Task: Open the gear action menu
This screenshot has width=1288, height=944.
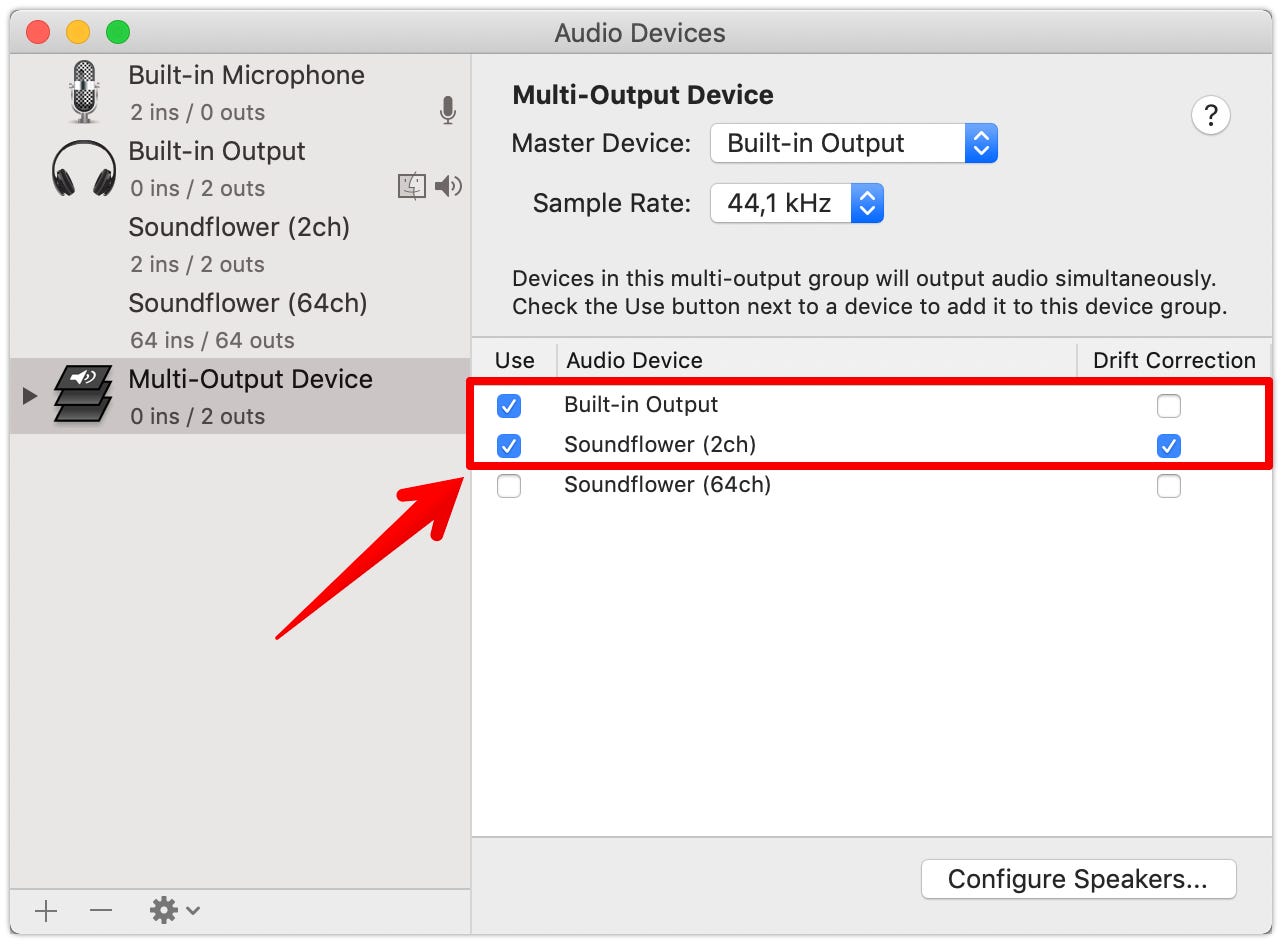Action: point(175,910)
